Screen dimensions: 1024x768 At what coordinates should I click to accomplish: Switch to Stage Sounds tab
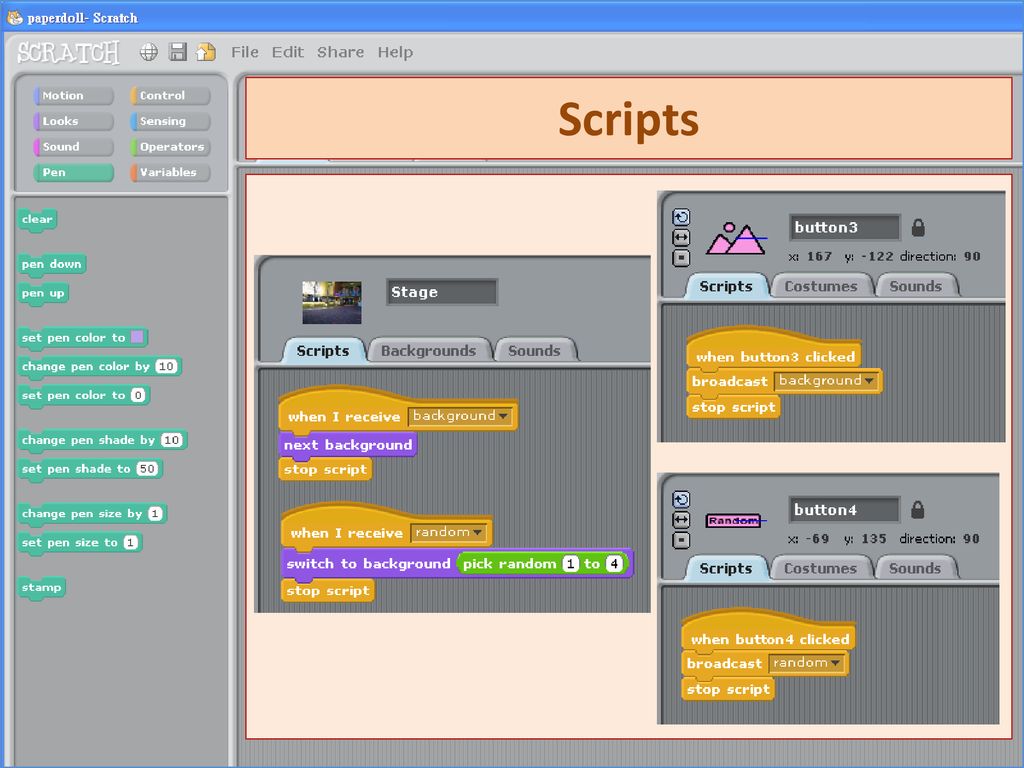pos(534,351)
